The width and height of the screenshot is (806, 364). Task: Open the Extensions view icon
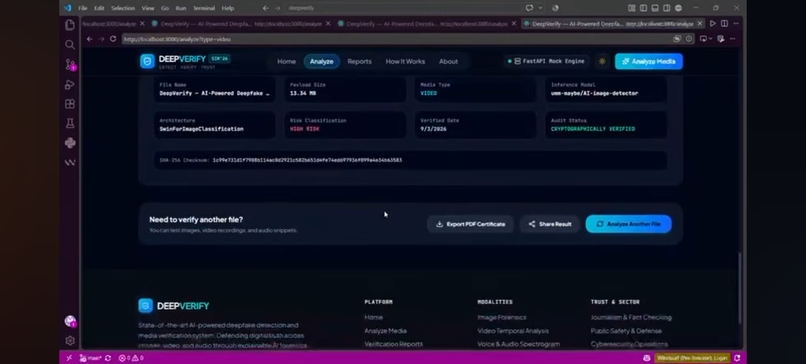click(70, 104)
